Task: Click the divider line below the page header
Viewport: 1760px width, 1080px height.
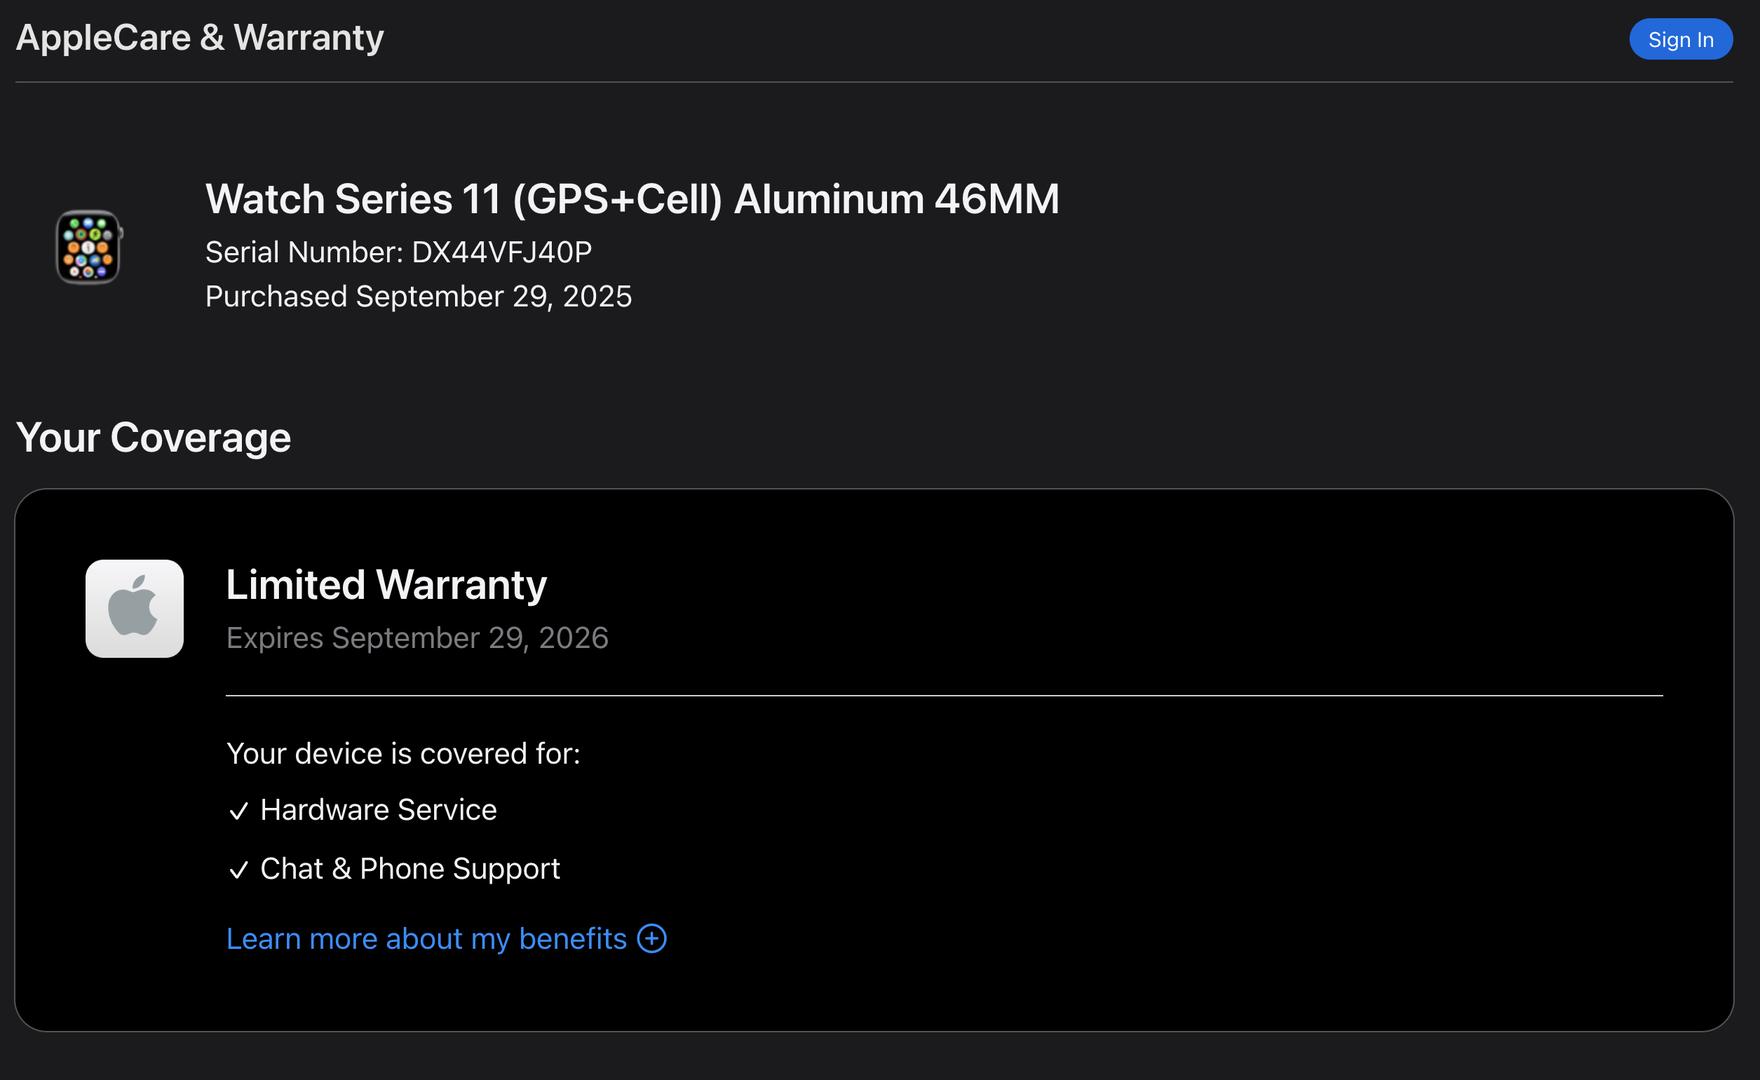Action: [874, 82]
